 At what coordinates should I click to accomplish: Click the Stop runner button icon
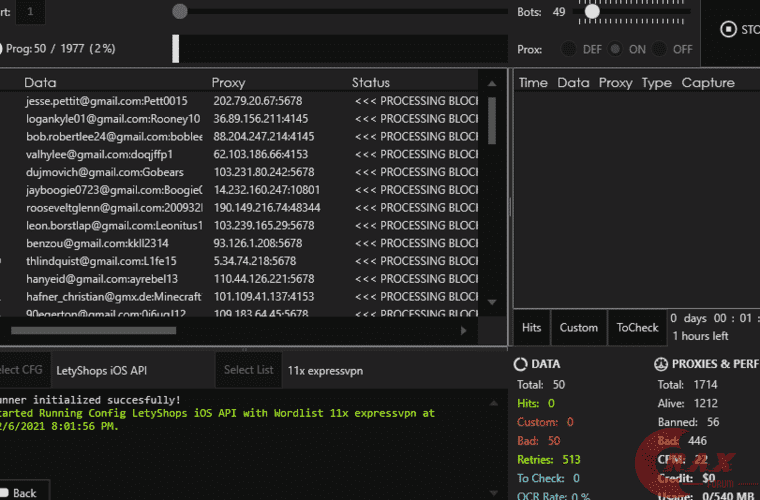click(x=728, y=29)
